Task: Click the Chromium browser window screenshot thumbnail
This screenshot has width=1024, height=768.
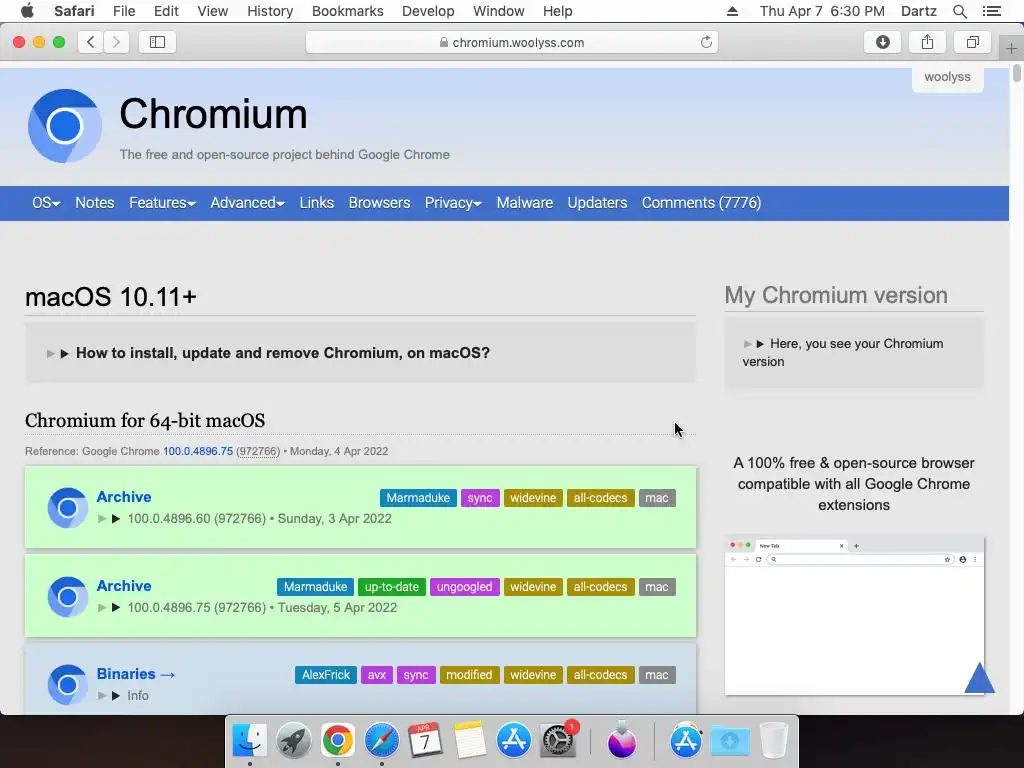Action: [x=854, y=616]
